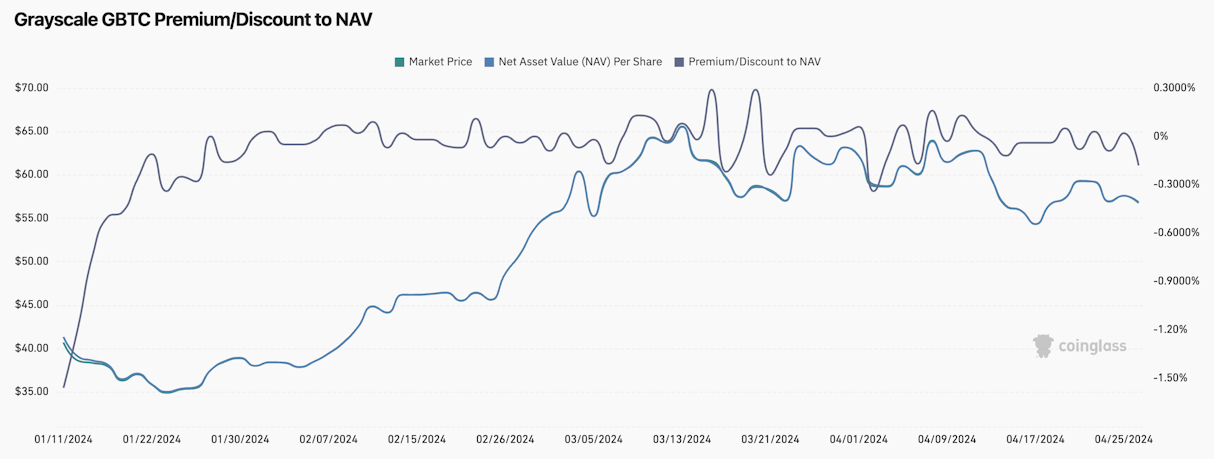Click the Premium/Discount to NAV legend swatch
This screenshot has width=1214, height=459.
680,62
